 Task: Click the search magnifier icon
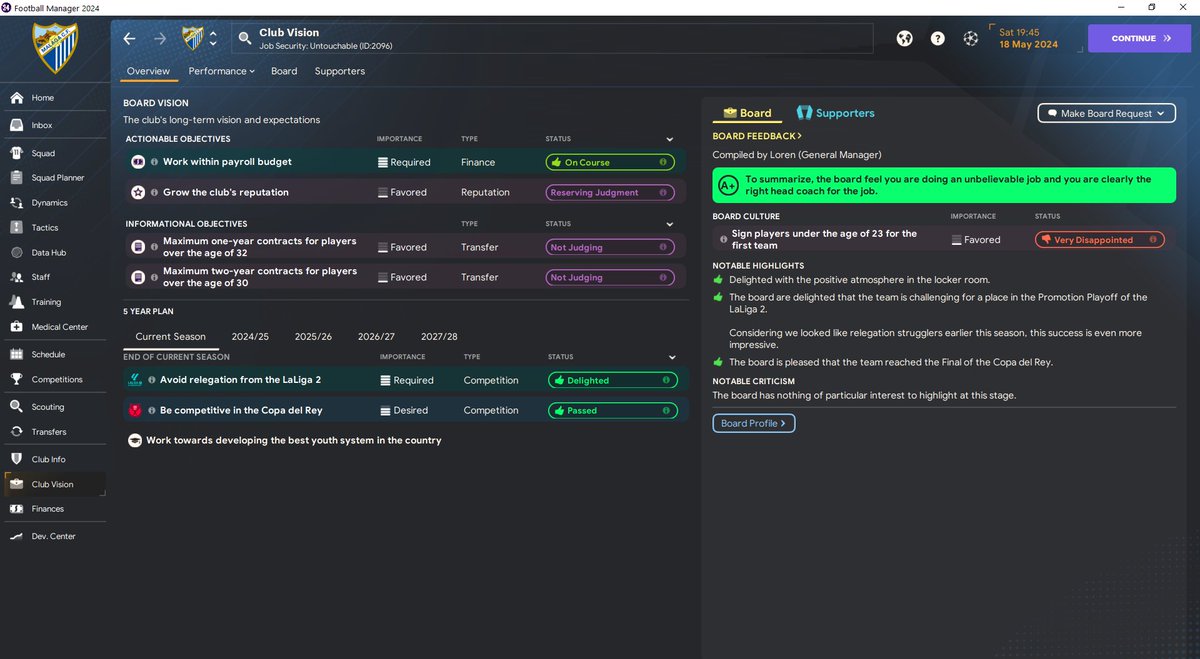click(244, 39)
